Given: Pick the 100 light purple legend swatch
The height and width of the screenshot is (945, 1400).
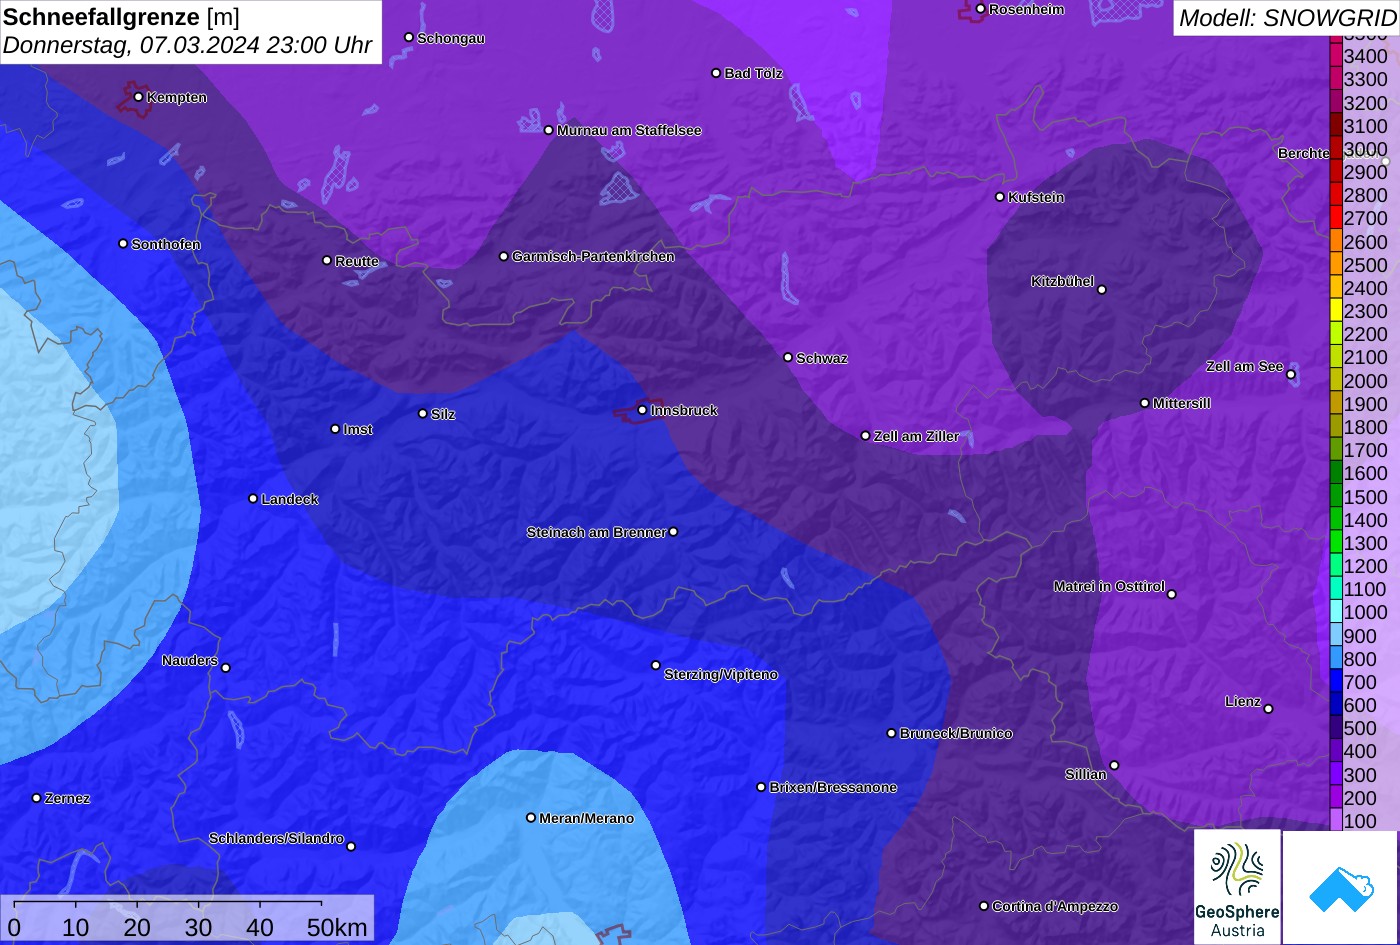Looking at the screenshot, I should (1336, 820).
